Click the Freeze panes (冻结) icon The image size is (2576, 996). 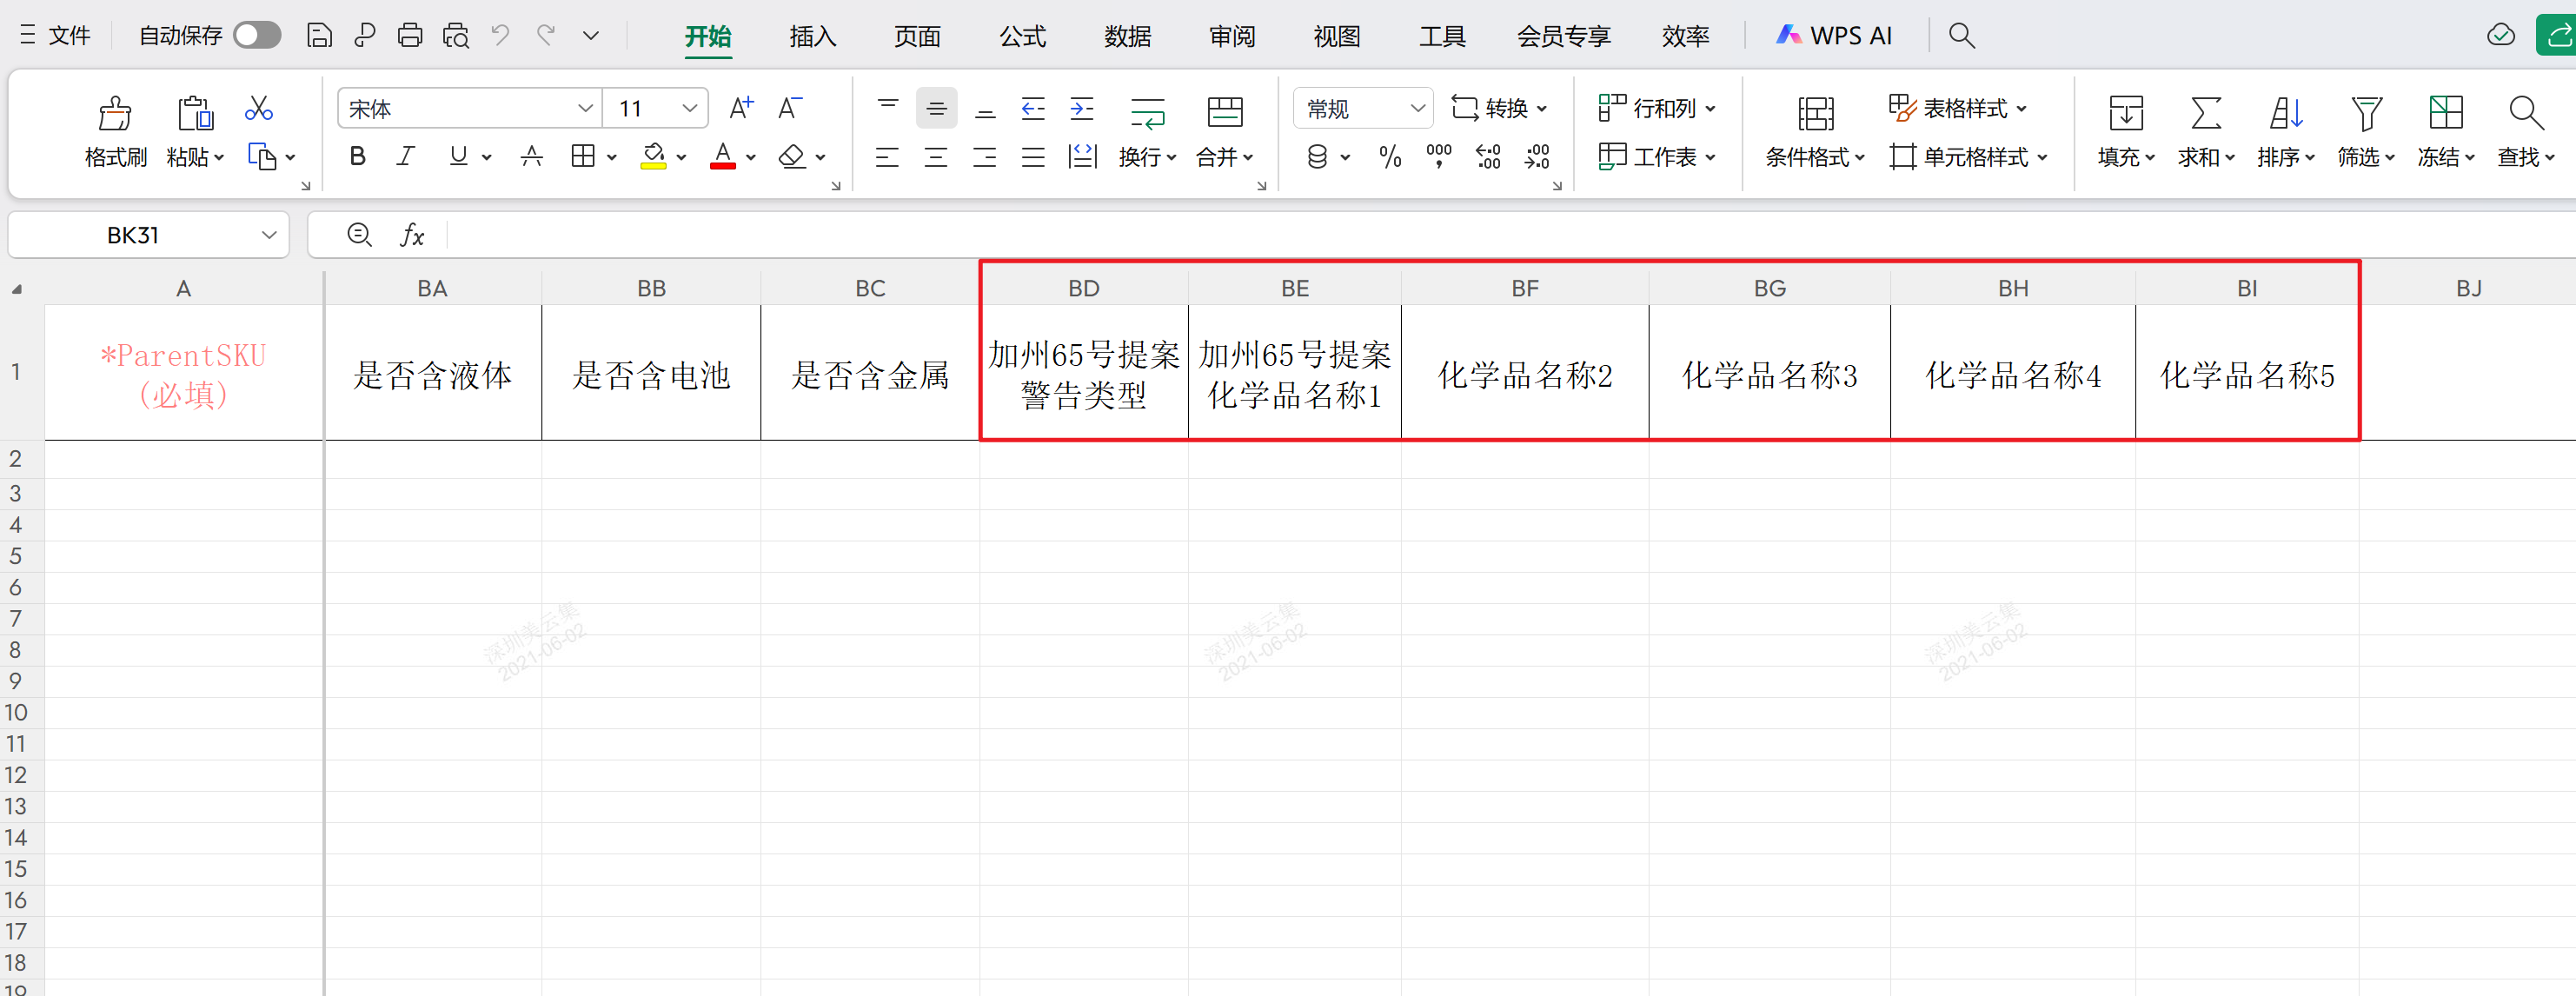tap(2445, 114)
